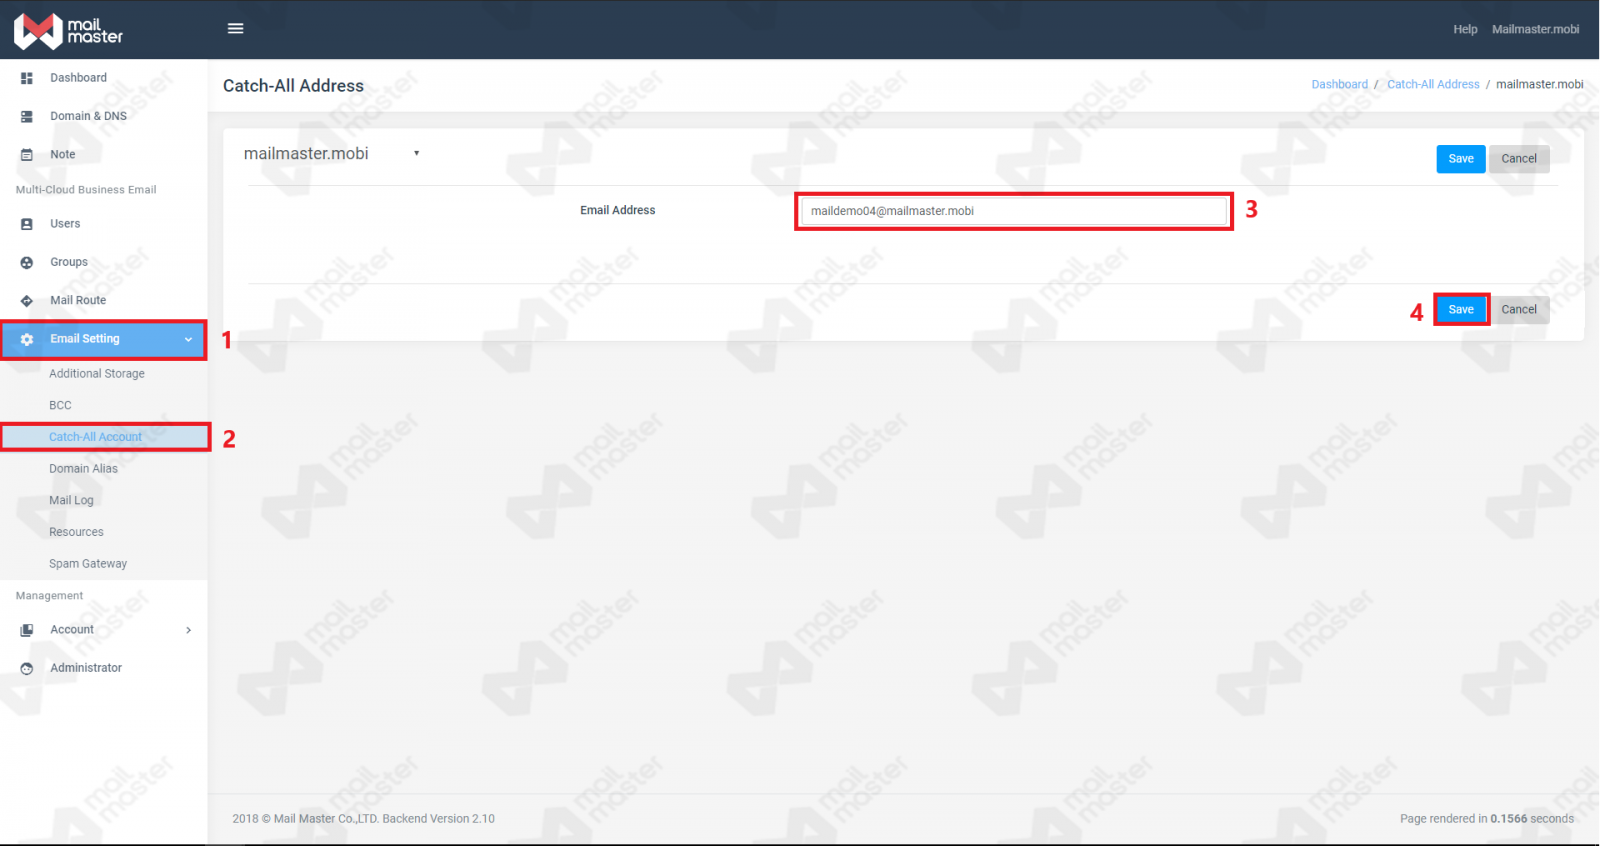Click the Email Address field label
The width and height of the screenshot is (1600, 846).
pyautogui.click(x=618, y=210)
